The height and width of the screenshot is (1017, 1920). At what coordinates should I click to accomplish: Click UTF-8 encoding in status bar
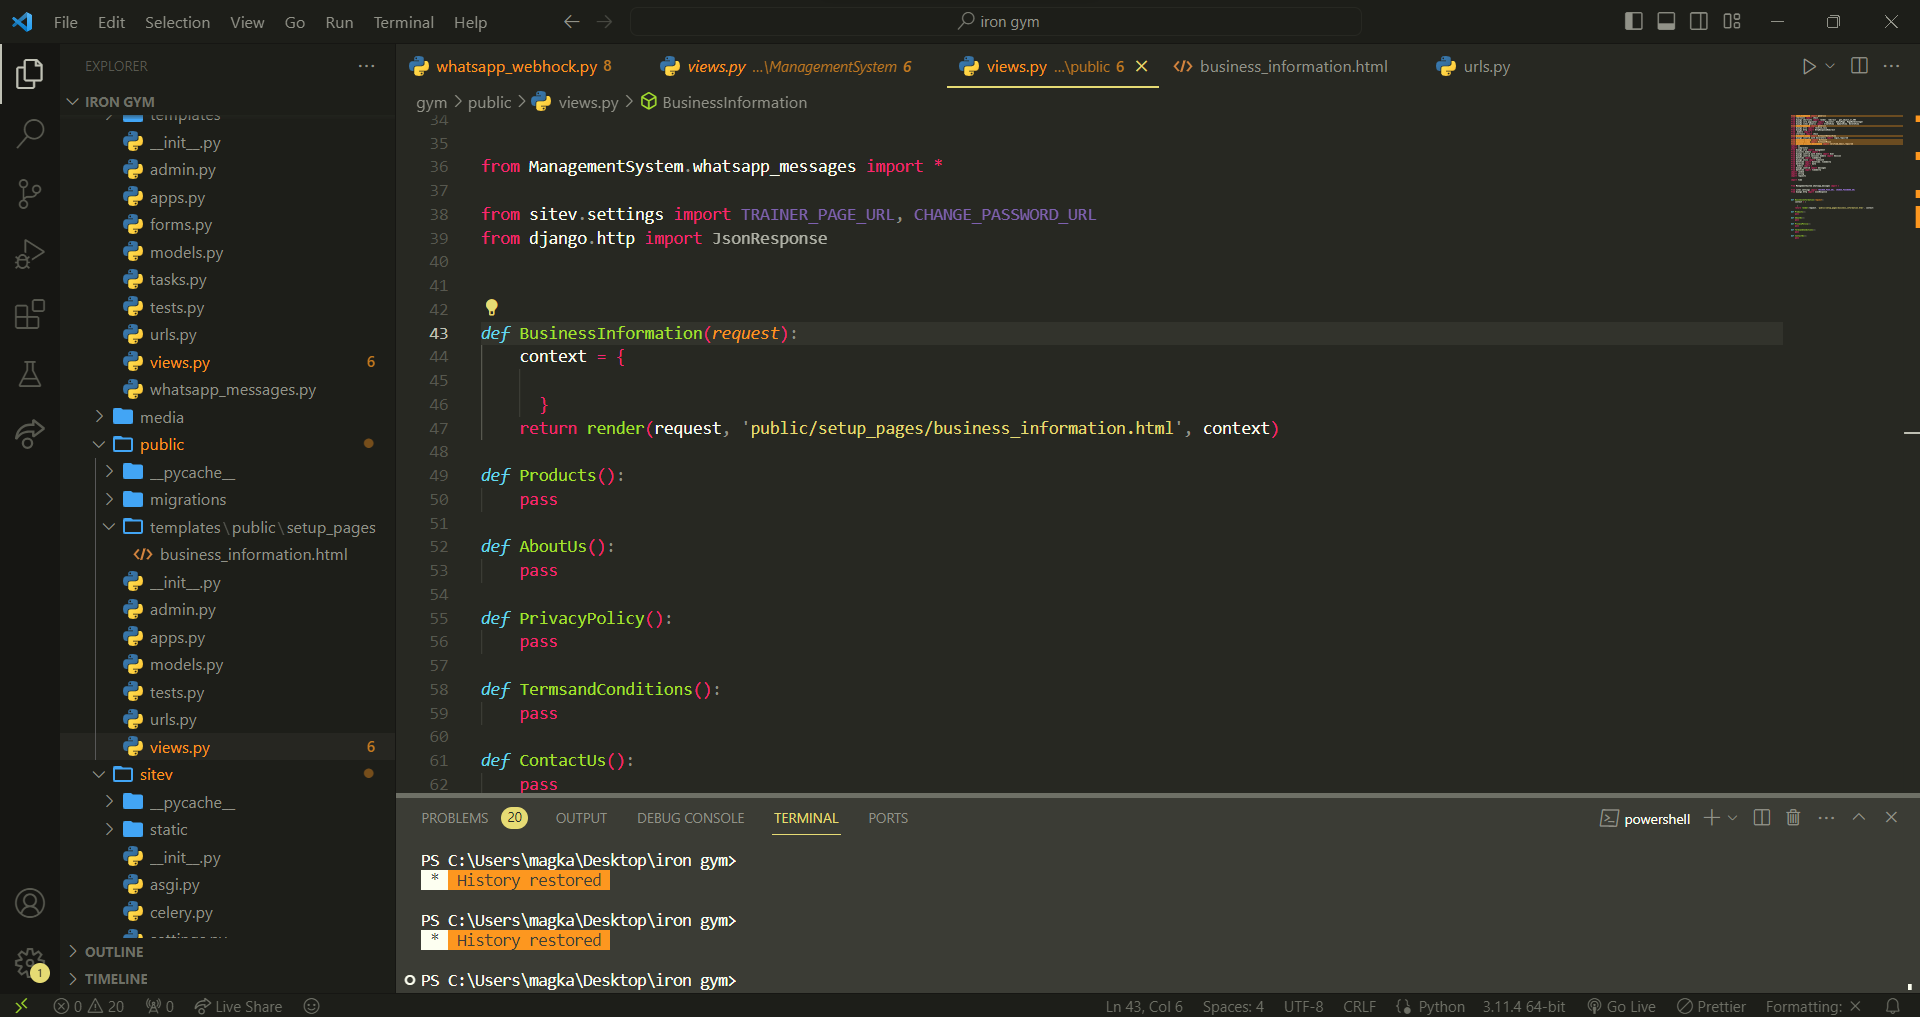click(x=1303, y=1006)
